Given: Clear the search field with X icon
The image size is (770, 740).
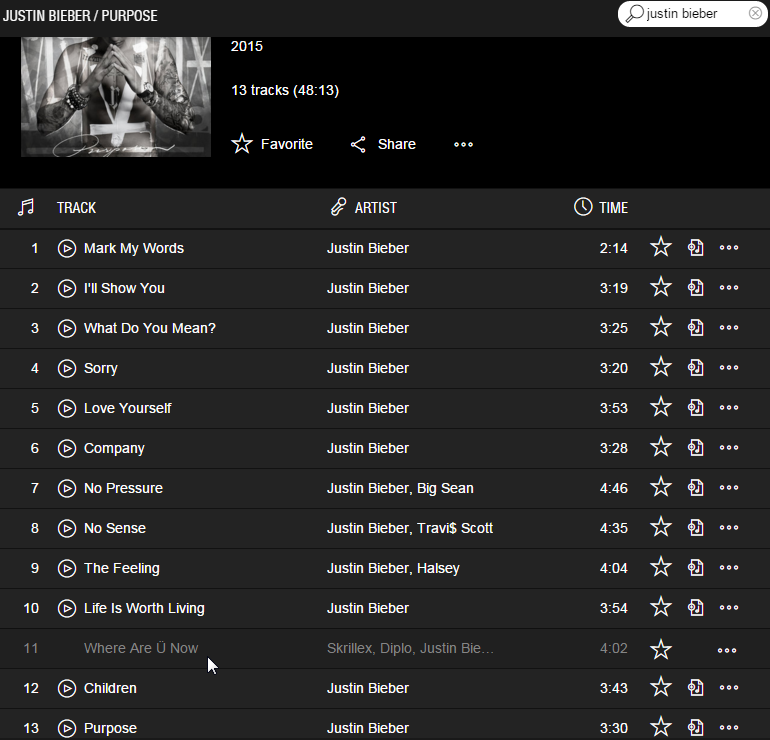Looking at the screenshot, I should (x=755, y=13).
